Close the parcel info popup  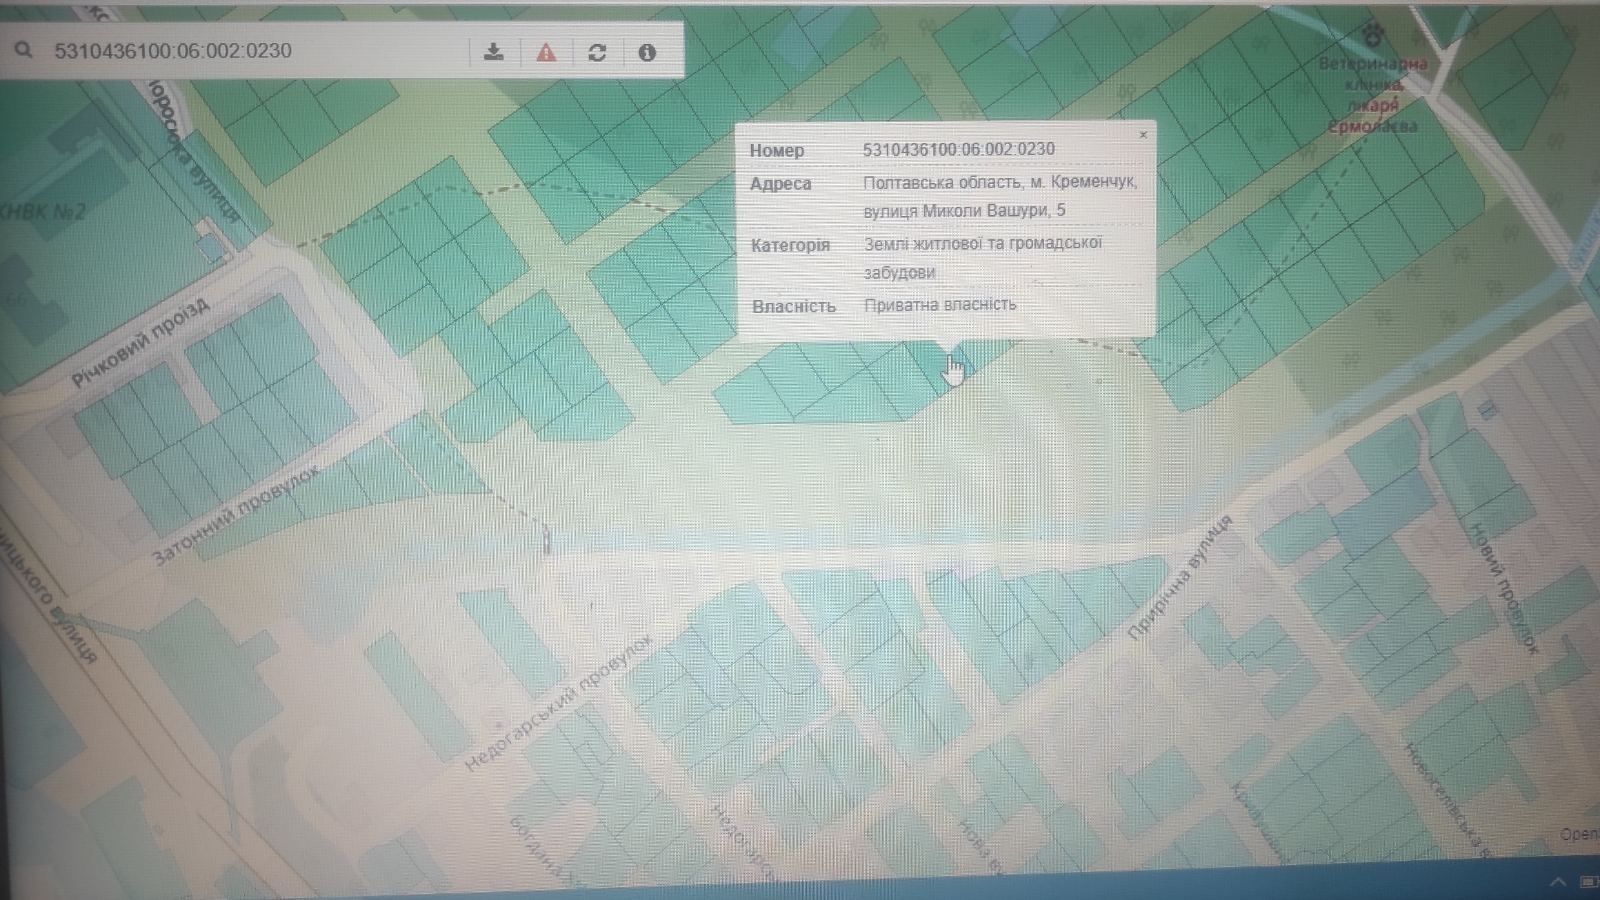tap(1143, 134)
